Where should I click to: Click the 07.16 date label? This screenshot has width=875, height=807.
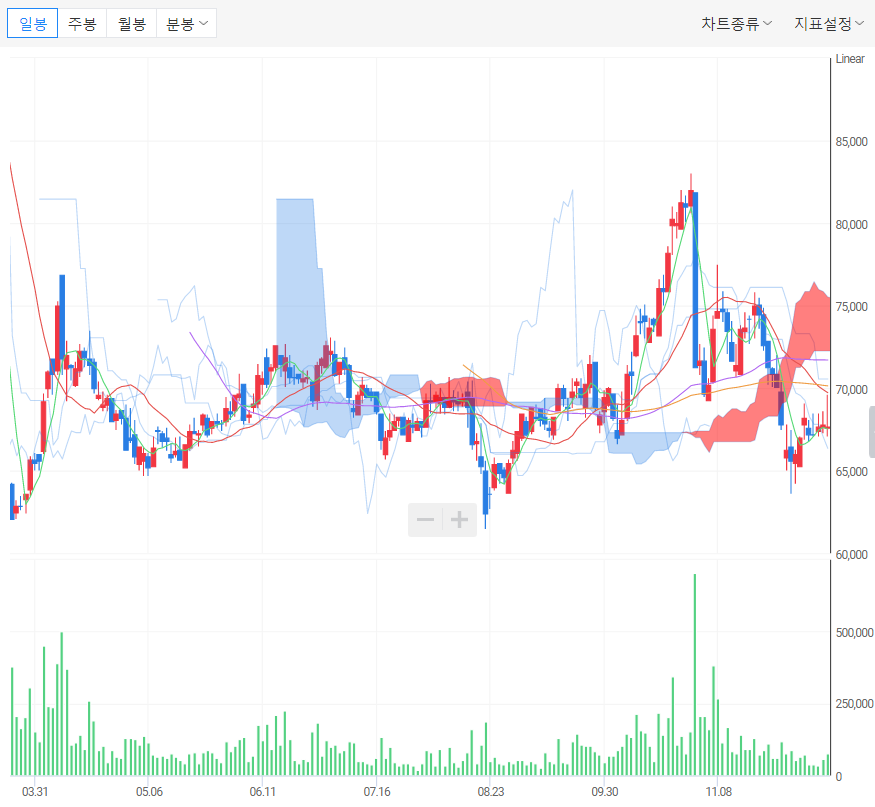(x=377, y=791)
